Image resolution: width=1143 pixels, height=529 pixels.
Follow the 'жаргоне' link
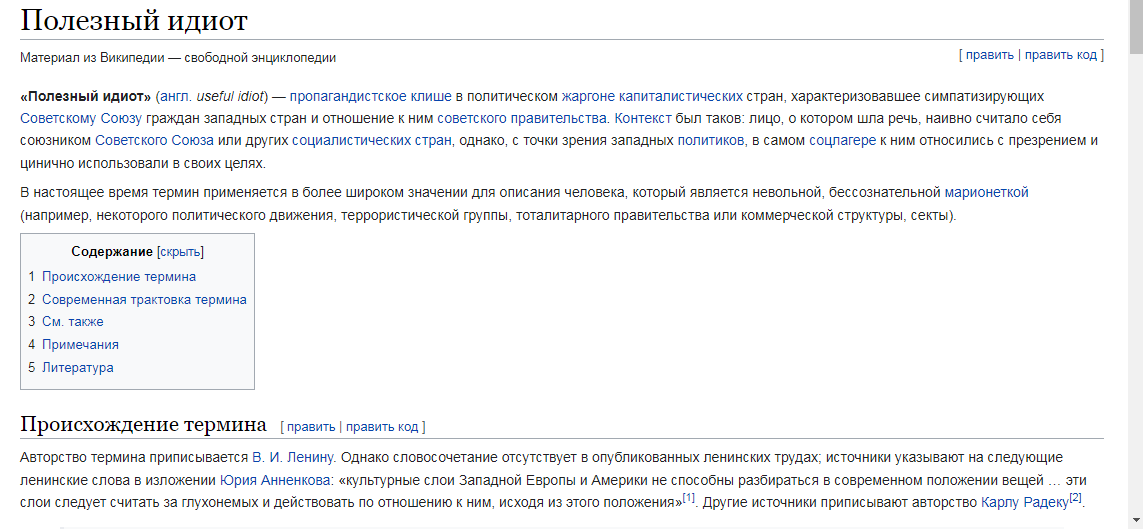[588, 96]
